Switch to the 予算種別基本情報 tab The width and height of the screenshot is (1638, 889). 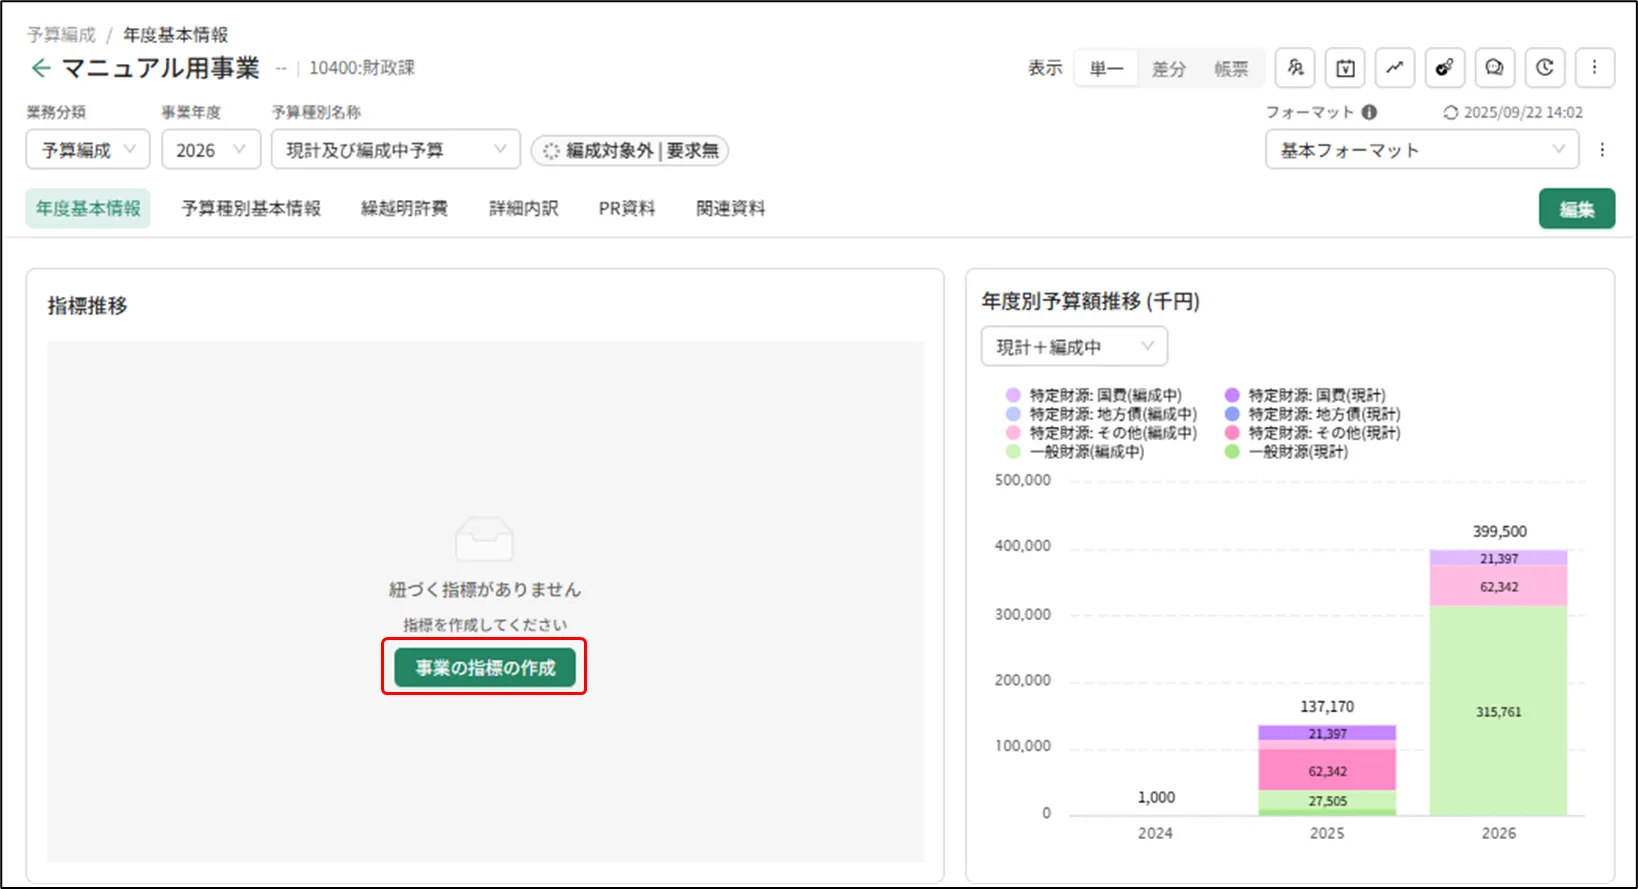tap(251, 209)
